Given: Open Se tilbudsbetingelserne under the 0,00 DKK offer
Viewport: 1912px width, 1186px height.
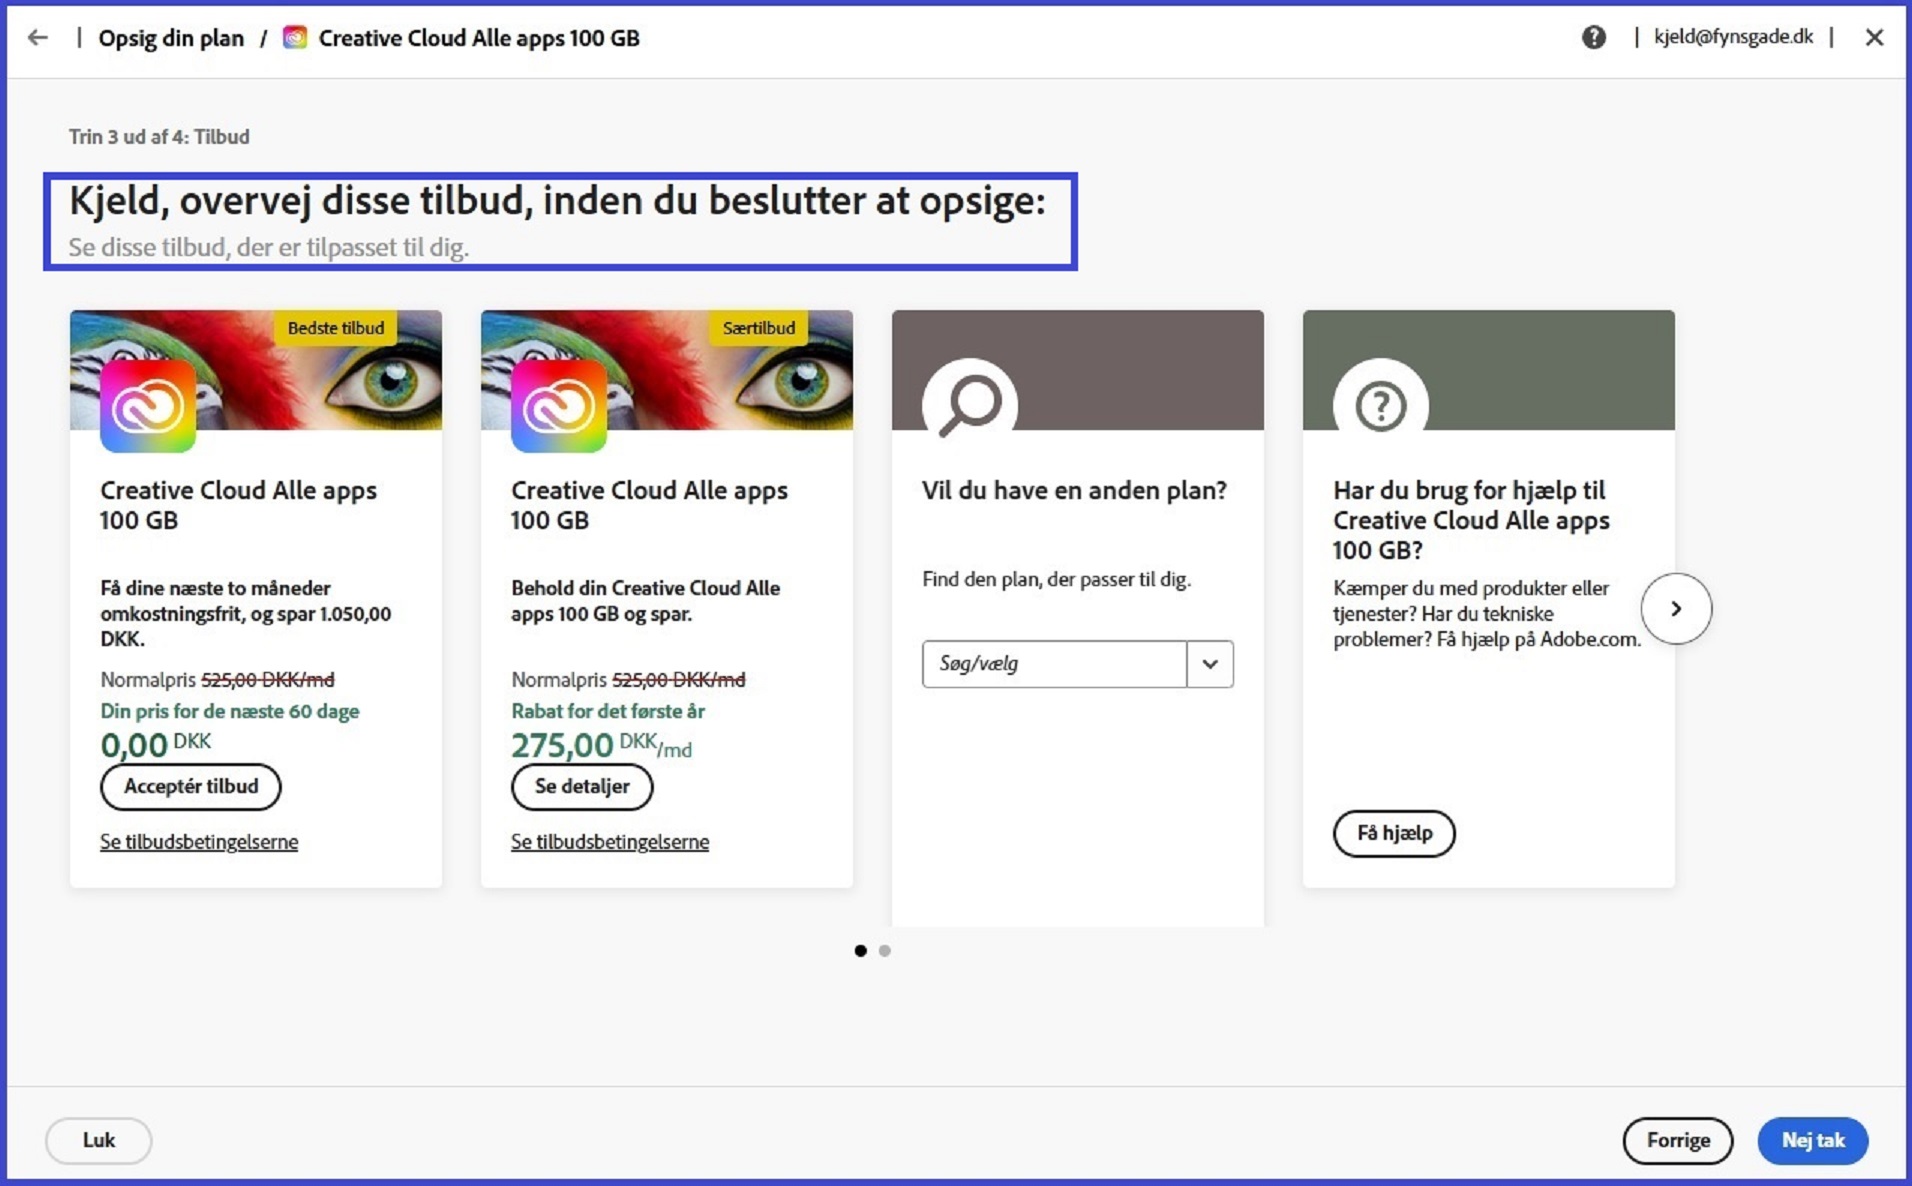Looking at the screenshot, I should [199, 842].
